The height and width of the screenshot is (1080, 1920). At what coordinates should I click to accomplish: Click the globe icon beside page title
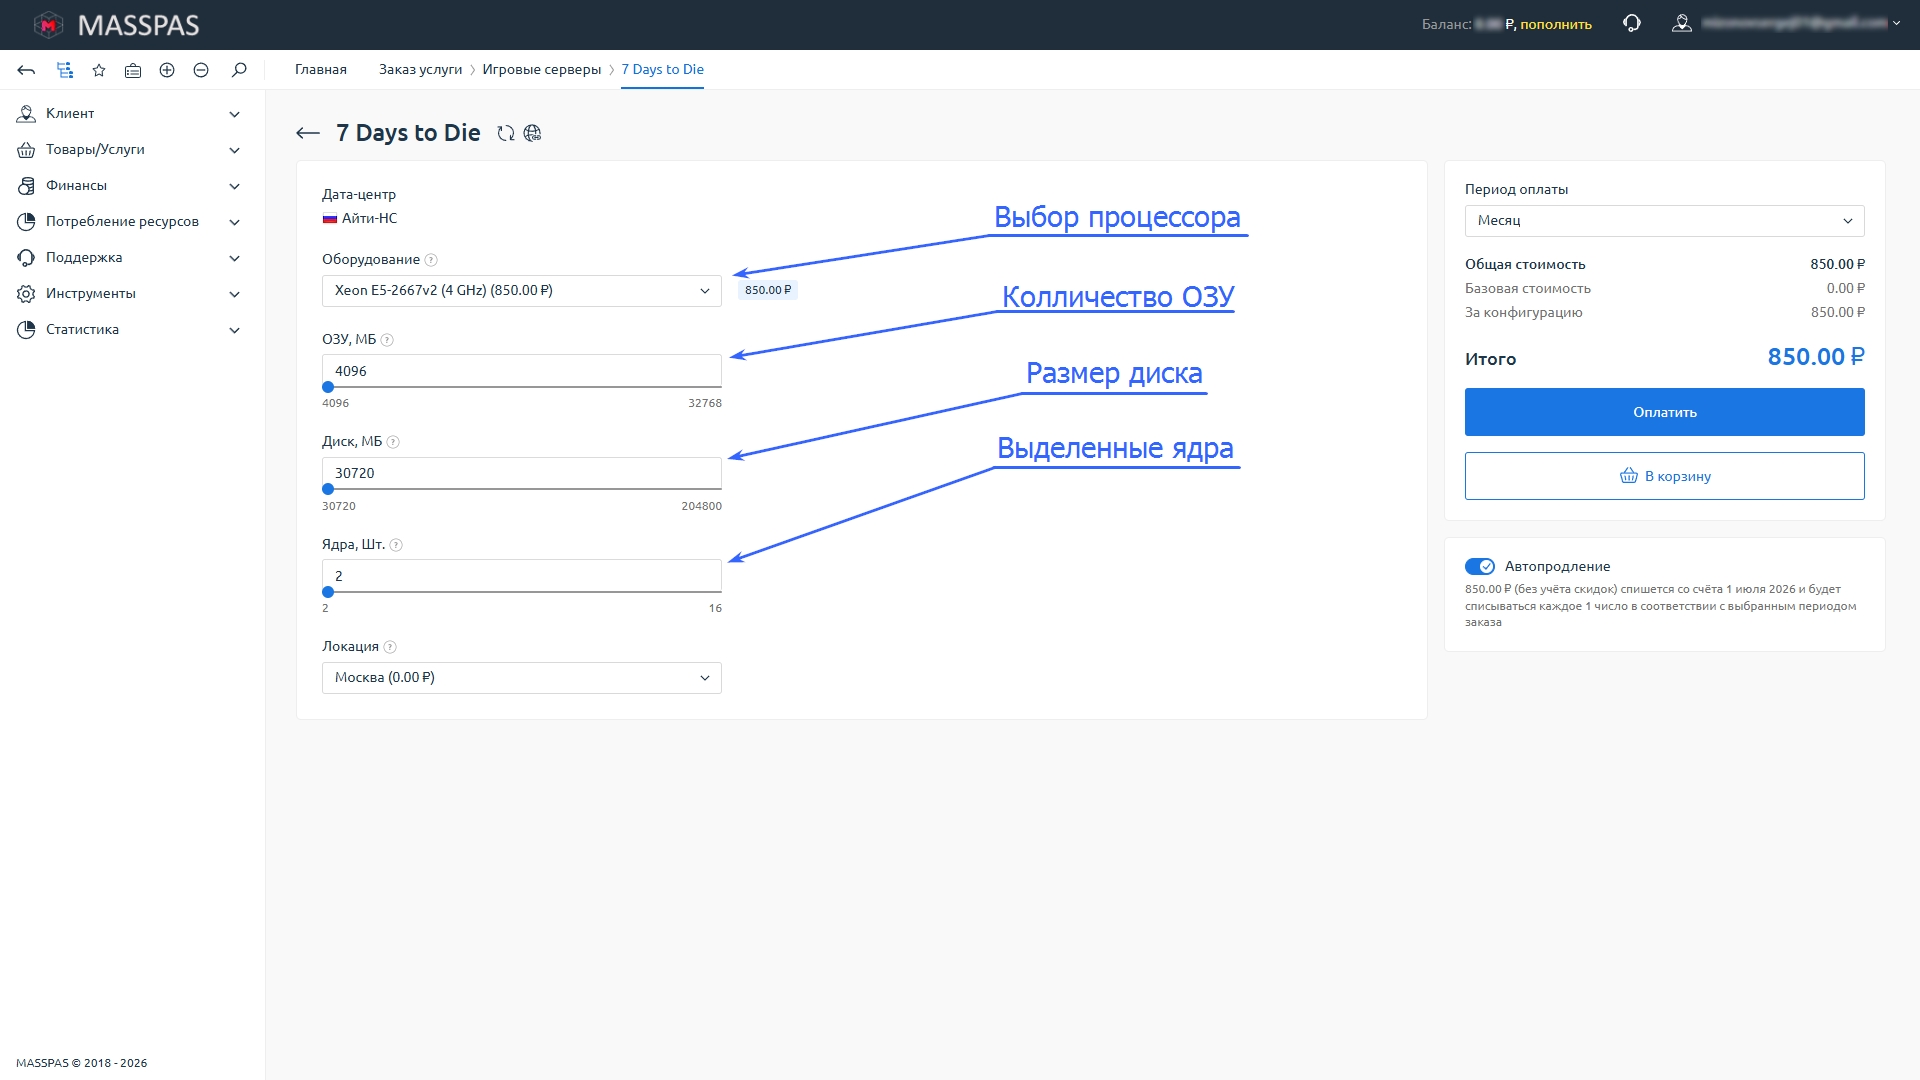coord(532,133)
